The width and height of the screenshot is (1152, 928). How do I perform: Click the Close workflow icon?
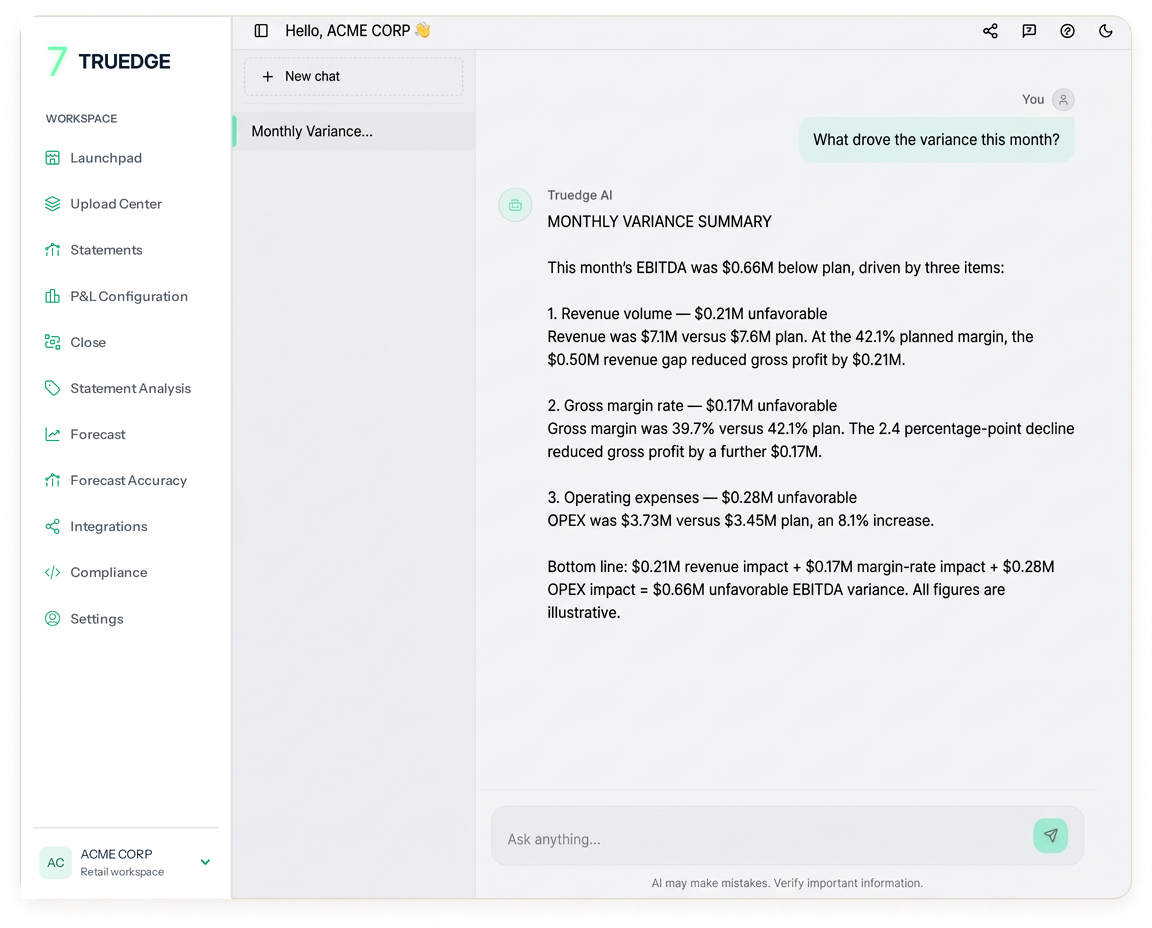52,342
